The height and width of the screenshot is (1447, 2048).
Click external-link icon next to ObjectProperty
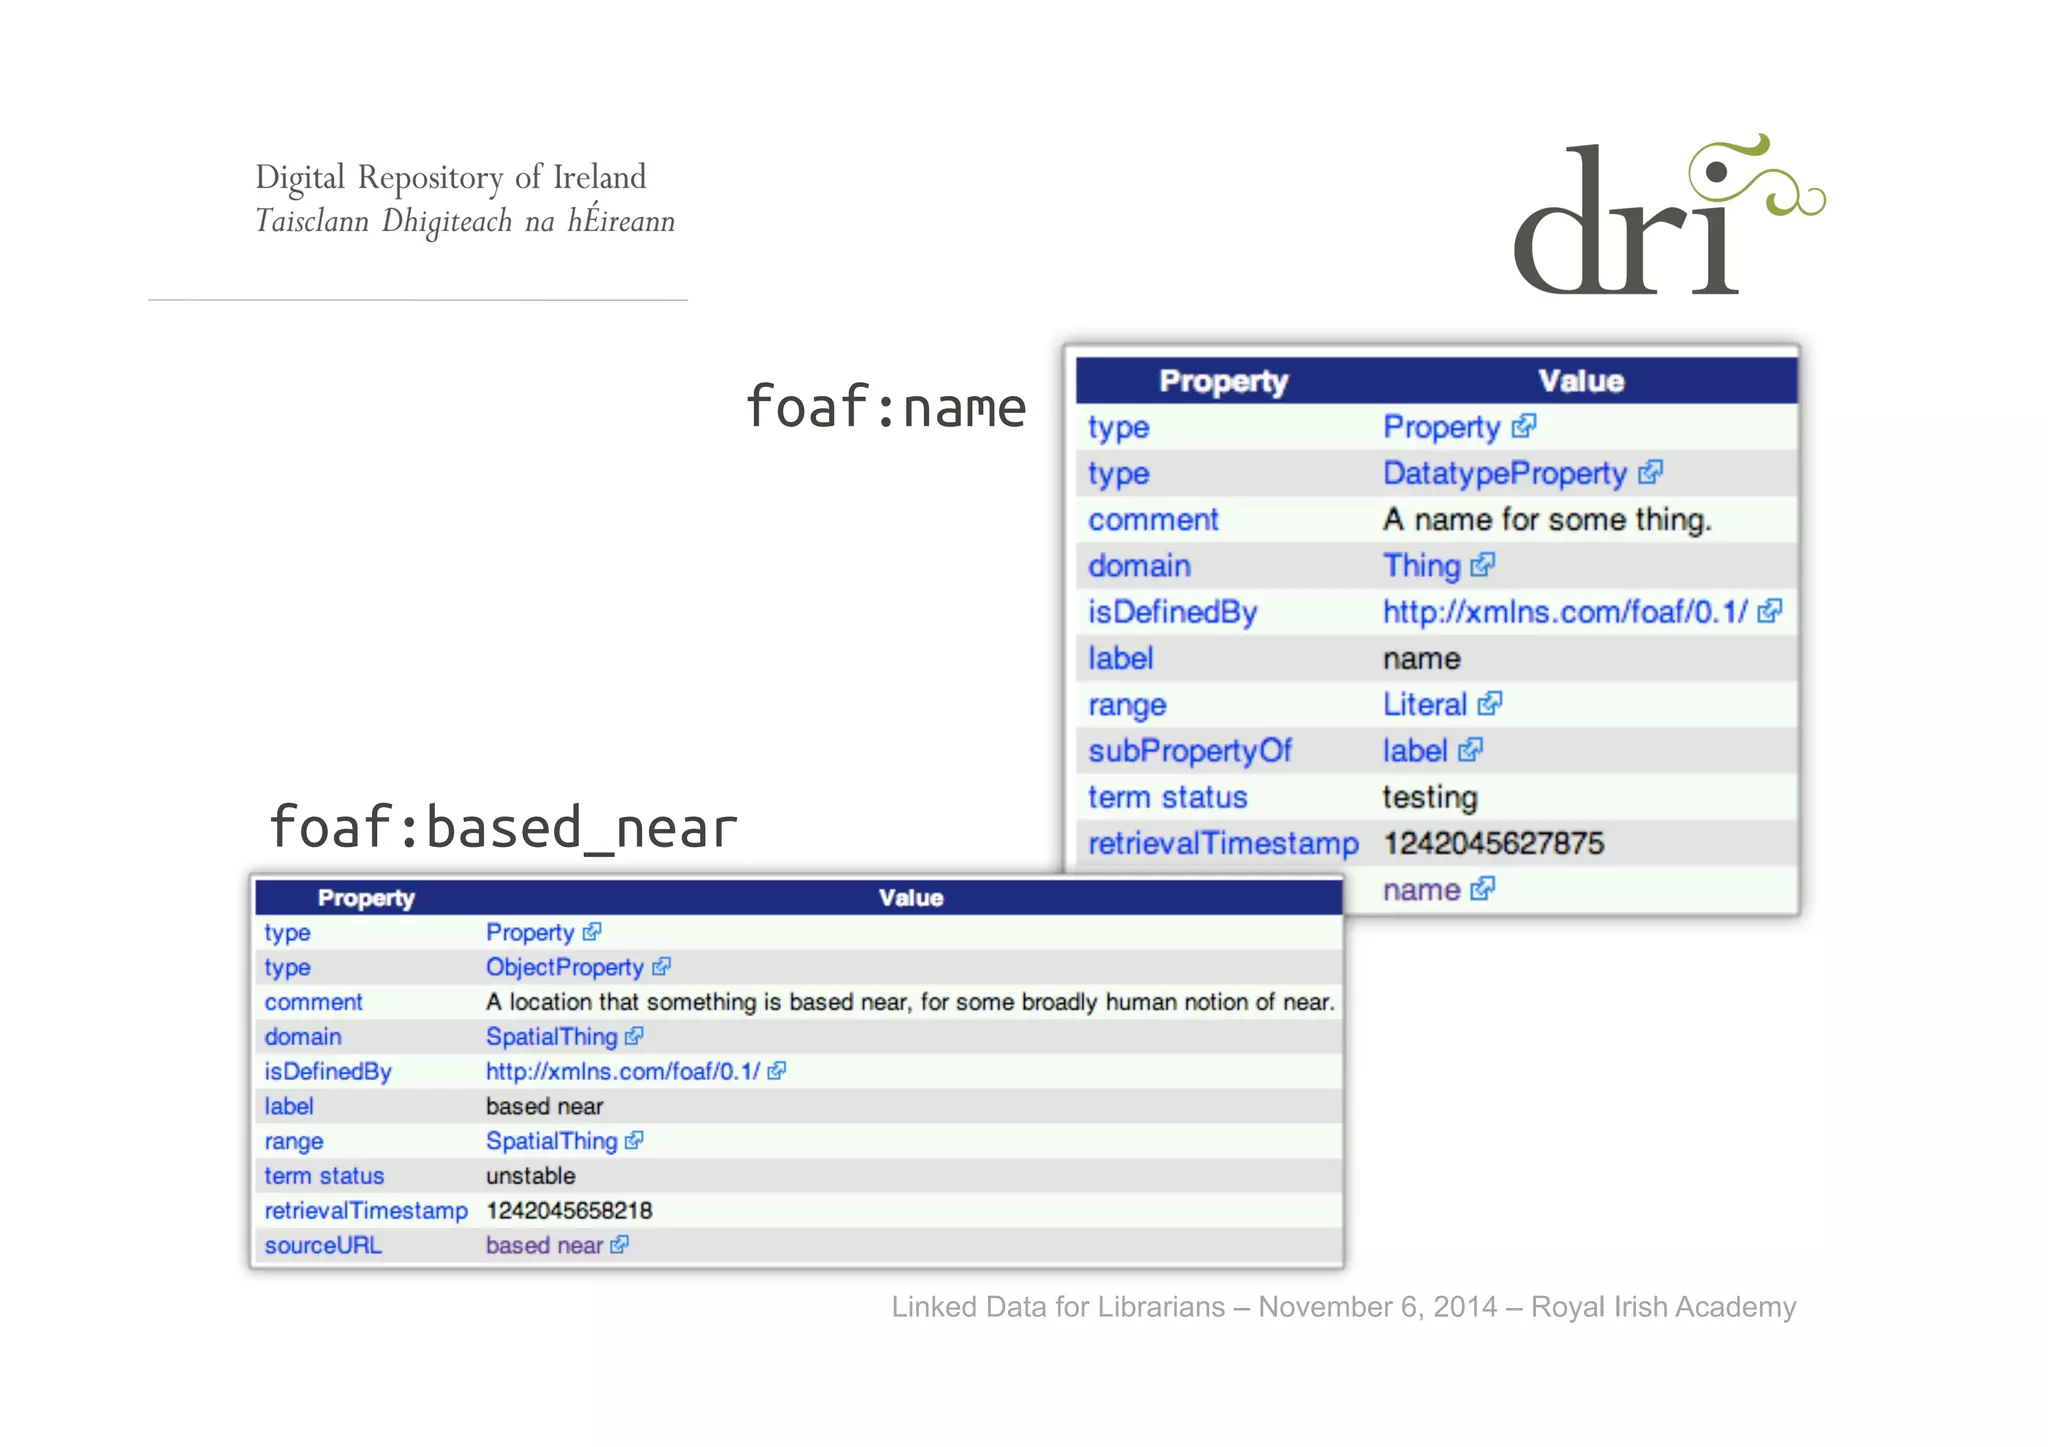[x=661, y=967]
